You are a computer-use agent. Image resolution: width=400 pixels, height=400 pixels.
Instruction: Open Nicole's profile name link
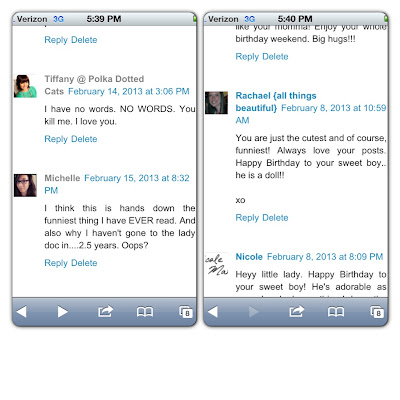tap(249, 257)
